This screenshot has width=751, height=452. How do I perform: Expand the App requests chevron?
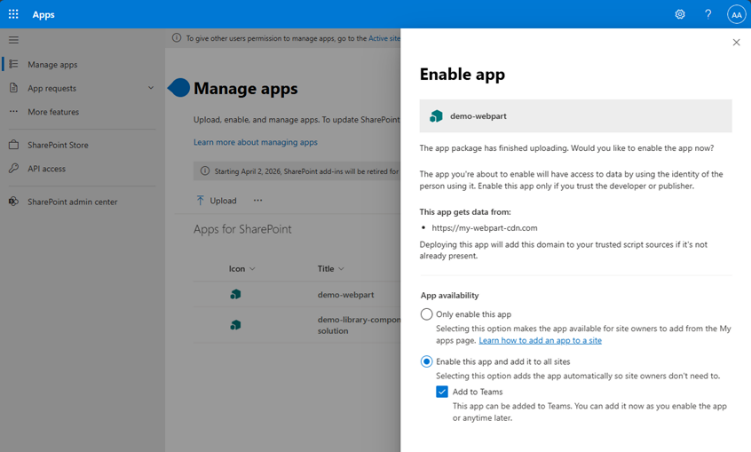[151, 88]
